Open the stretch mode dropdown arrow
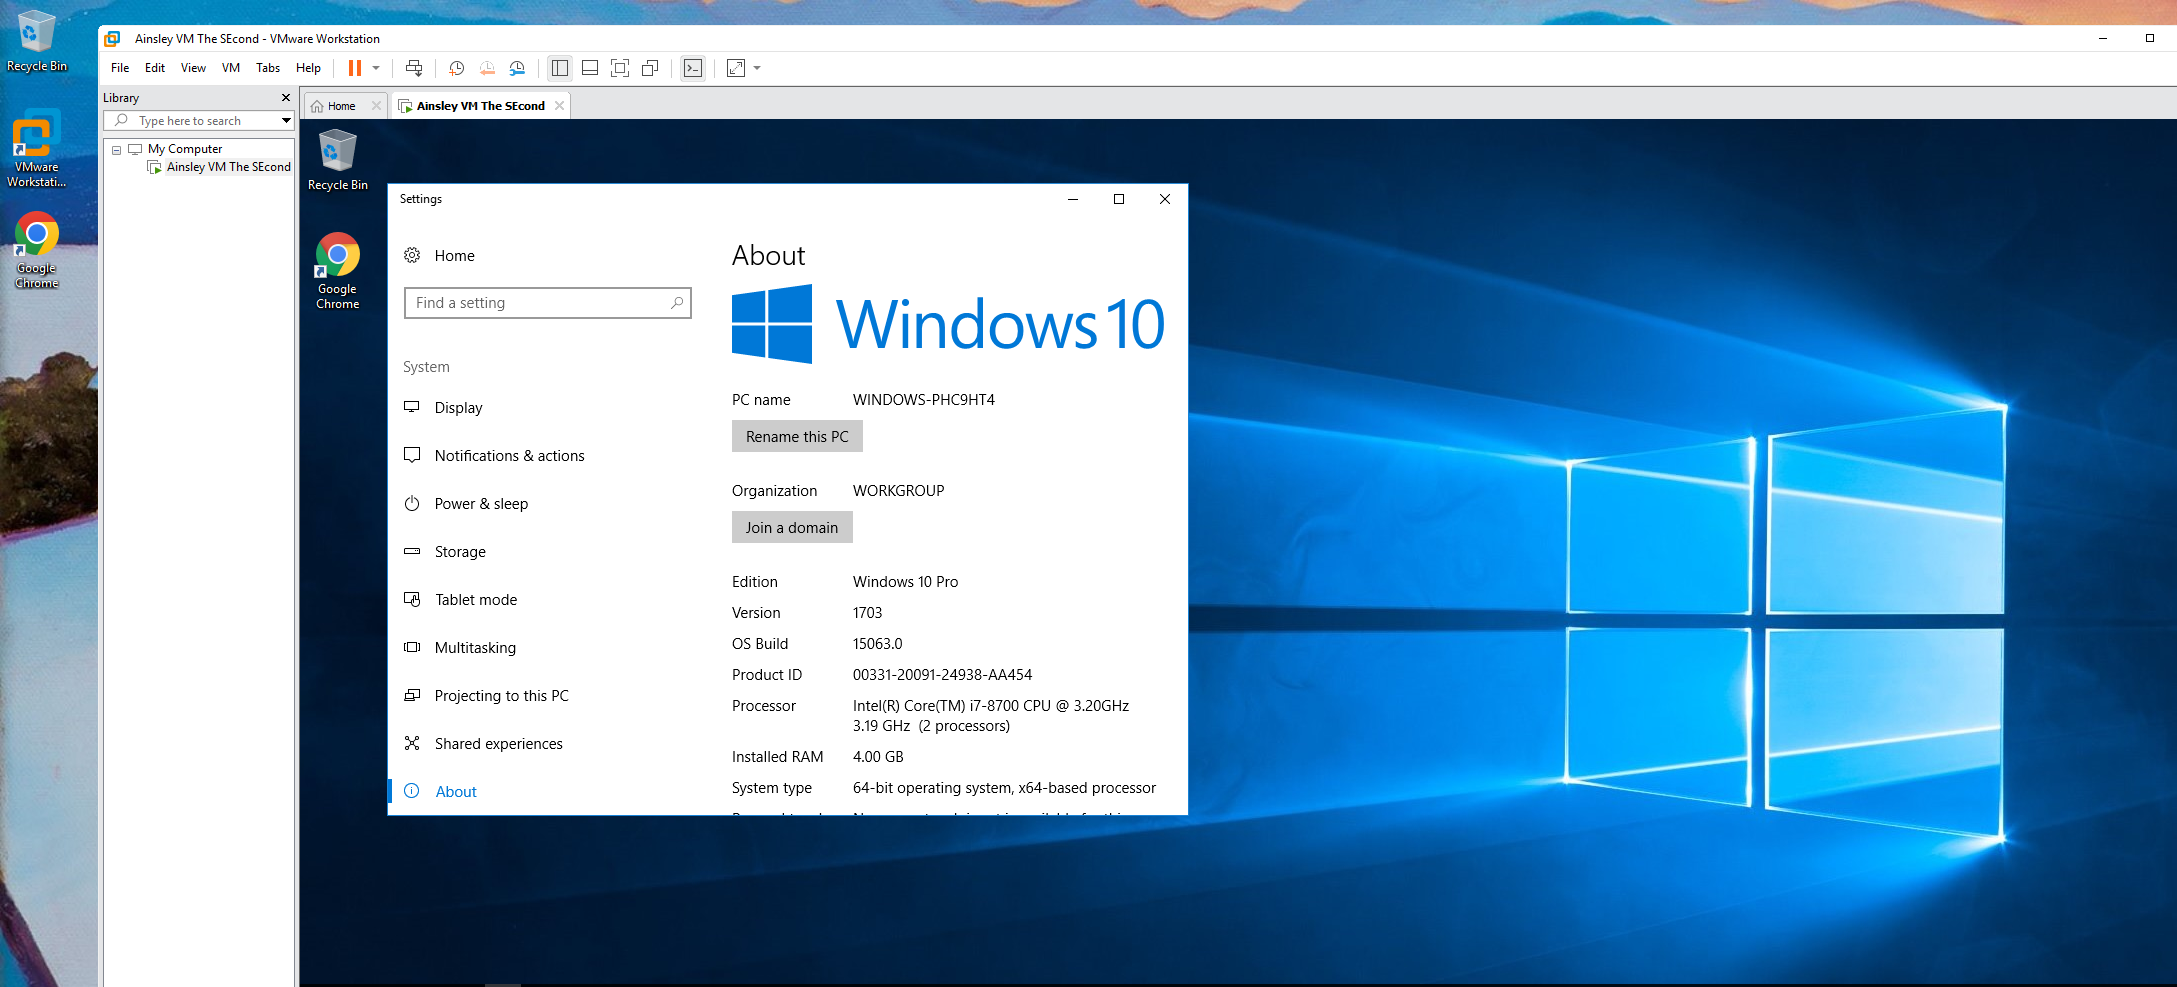Viewport: 2177px width, 987px height. [x=757, y=68]
